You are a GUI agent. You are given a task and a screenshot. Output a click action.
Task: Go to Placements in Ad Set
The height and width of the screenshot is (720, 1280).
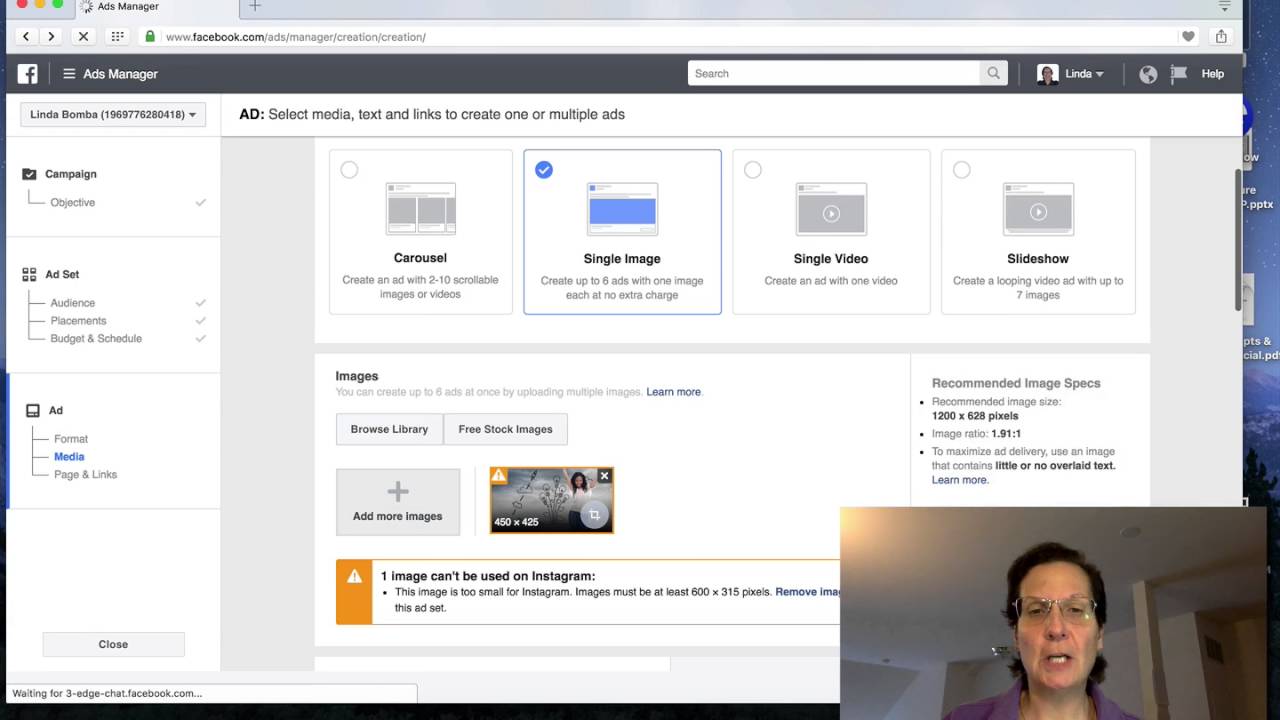coord(78,321)
